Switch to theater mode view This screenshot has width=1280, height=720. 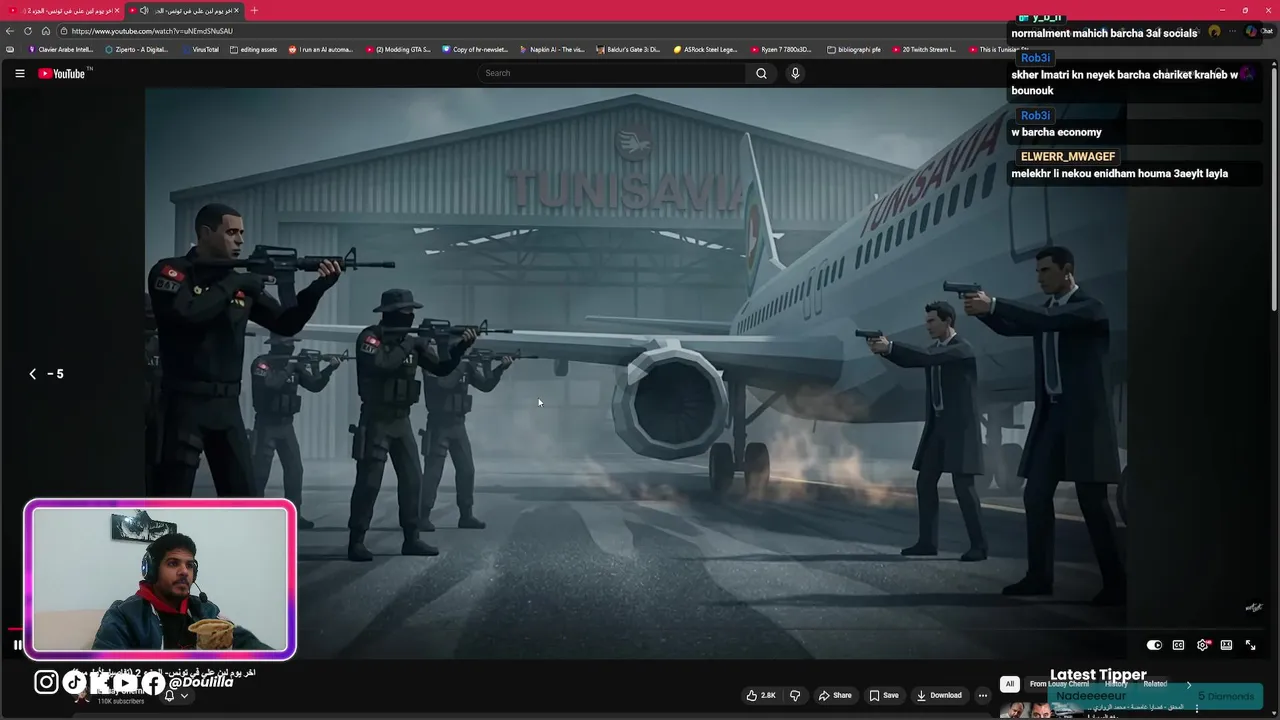(x=1226, y=645)
